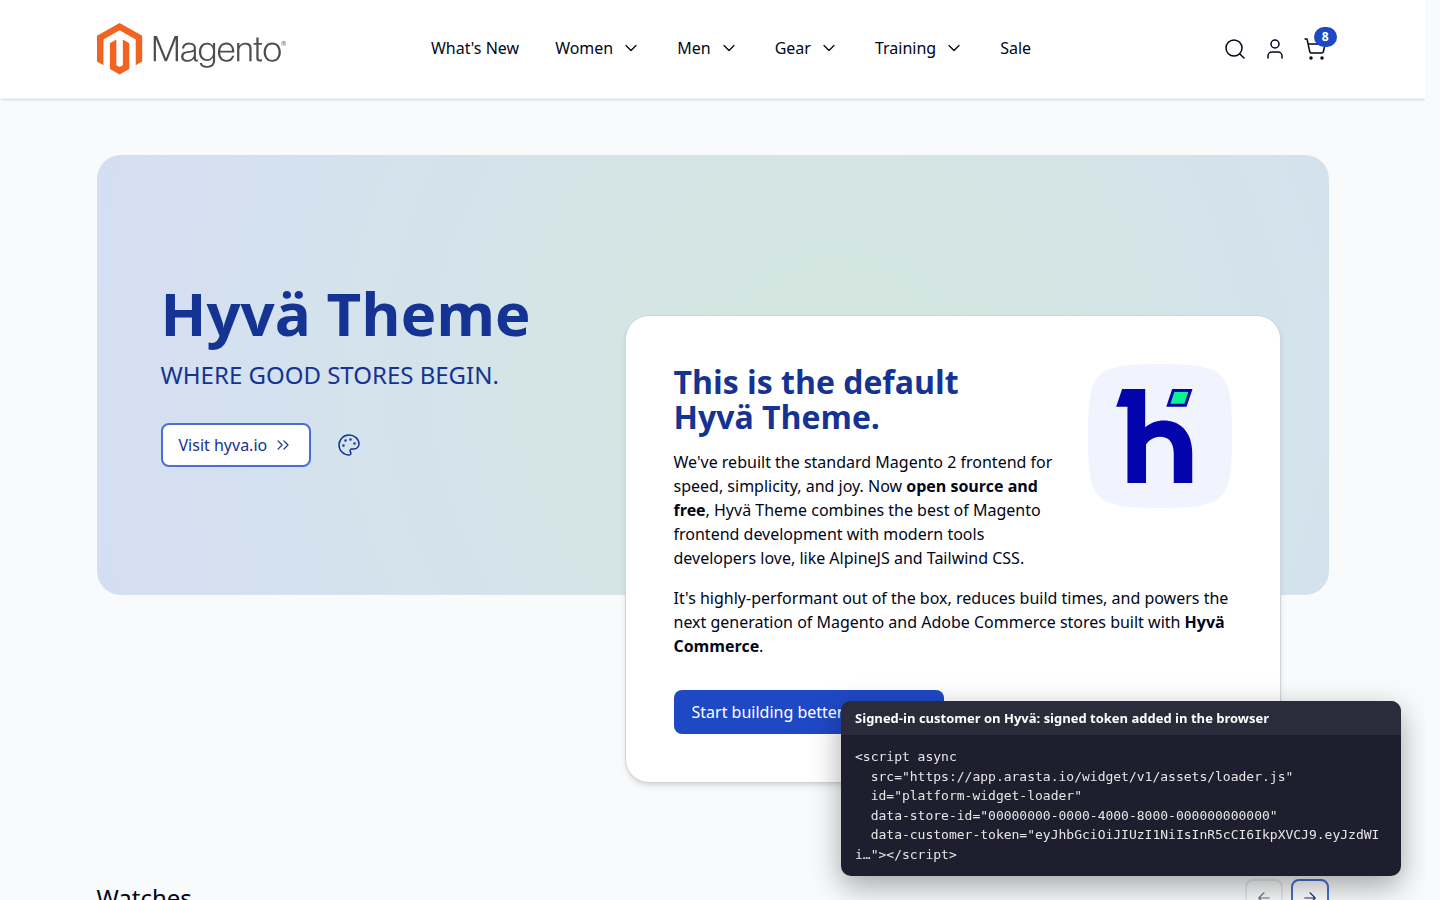Image resolution: width=1440 pixels, height=900 pixels.
Task: Open the Training category link
Action: click(x=905, y=48)
